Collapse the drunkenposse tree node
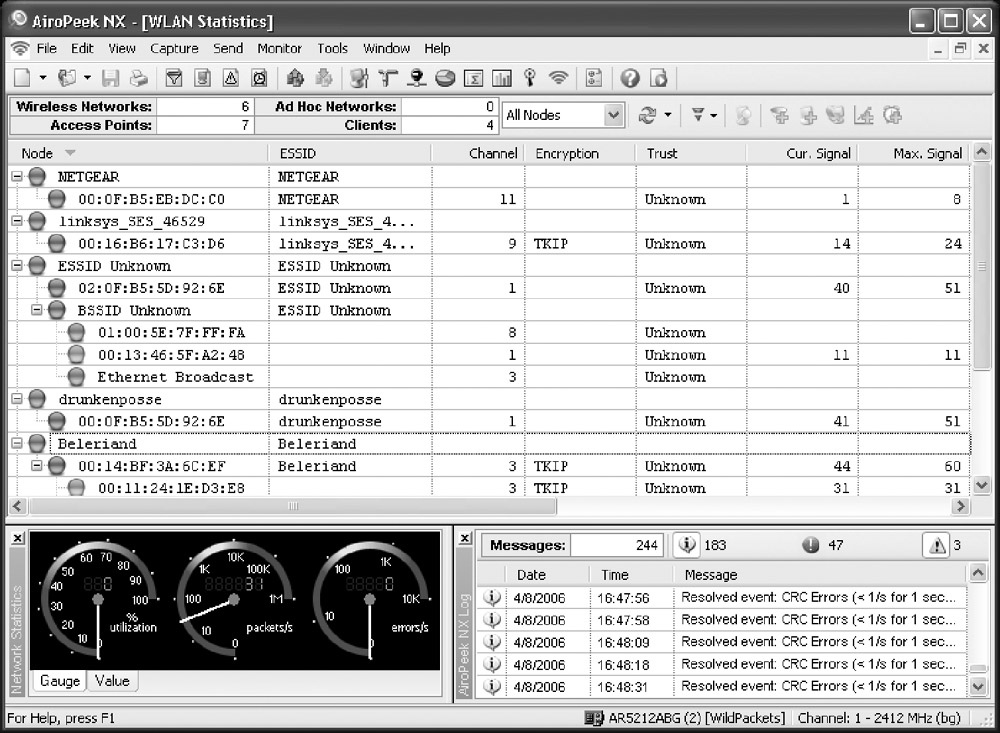 [17, 399]
